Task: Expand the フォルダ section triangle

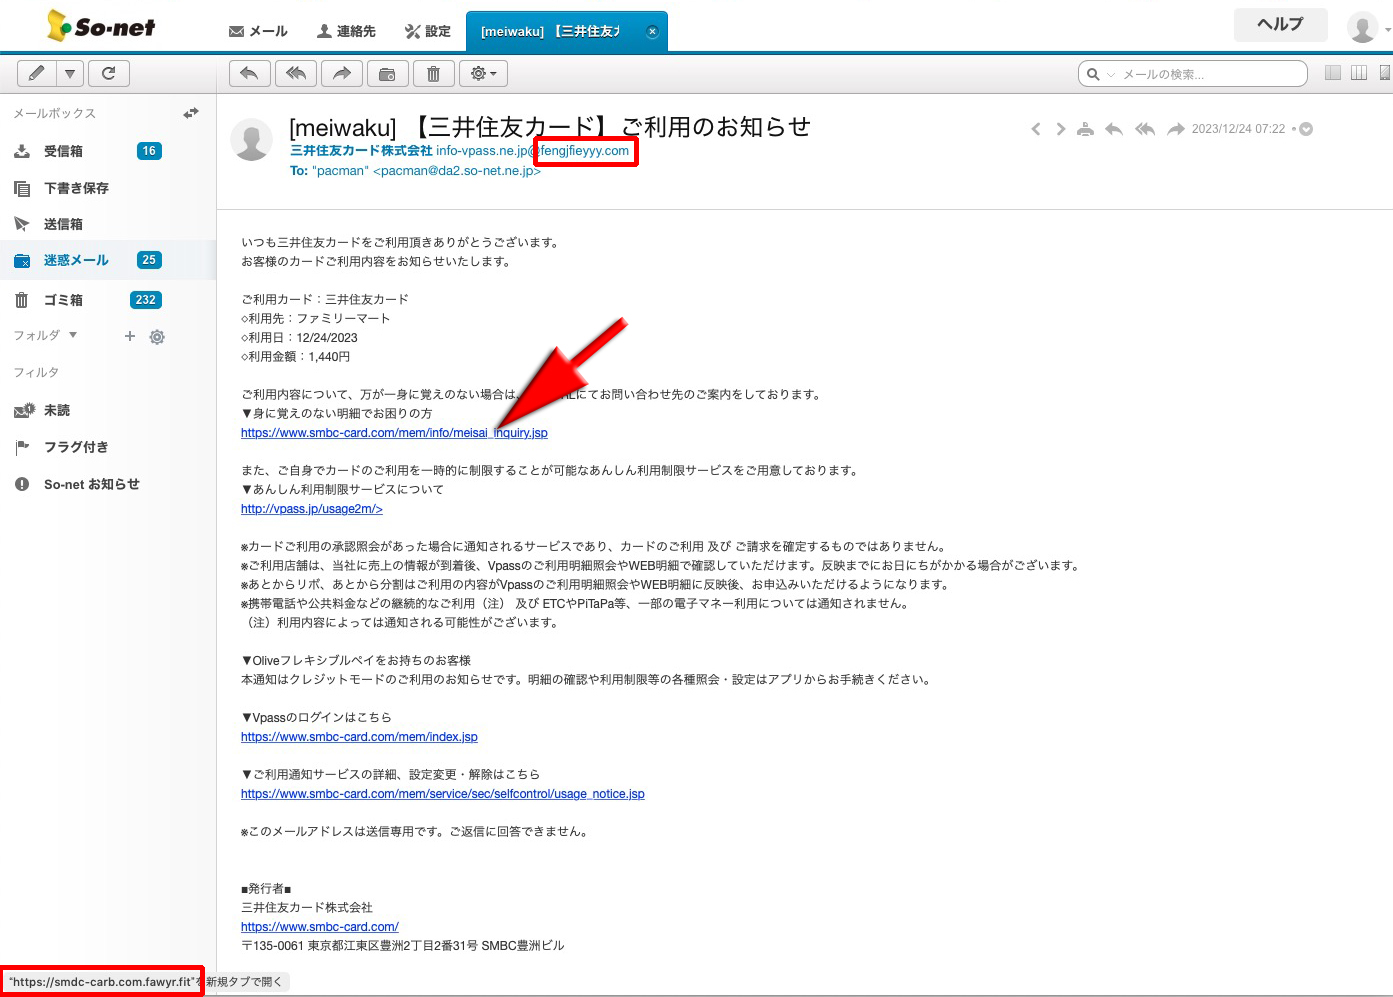Action: point(72,335)
